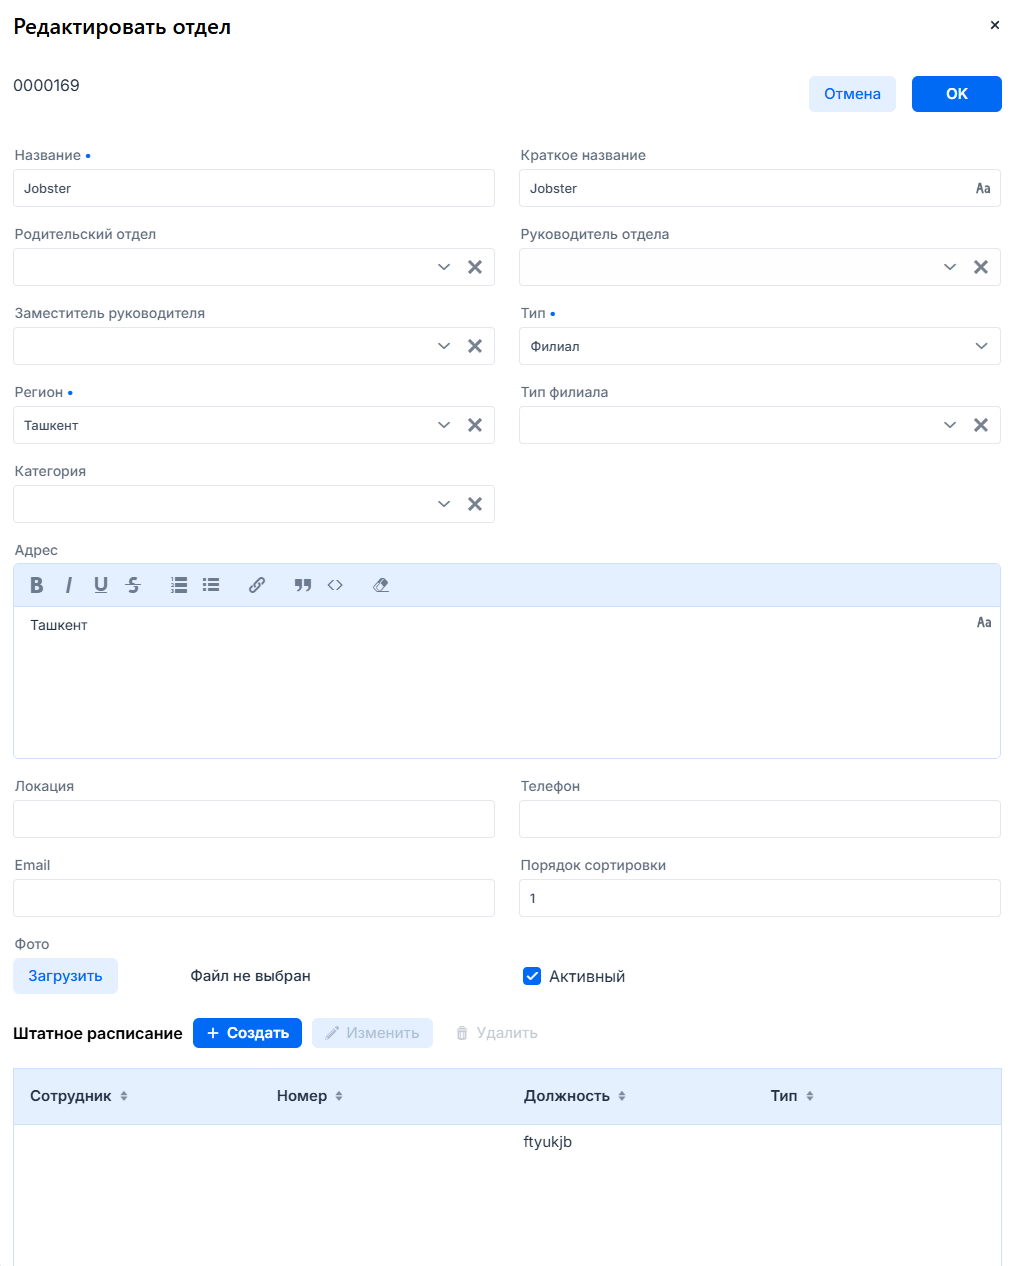Uncheck the Активный checkbox
The width and height of the screenshot is (1016, 1266).
[532, 976]
